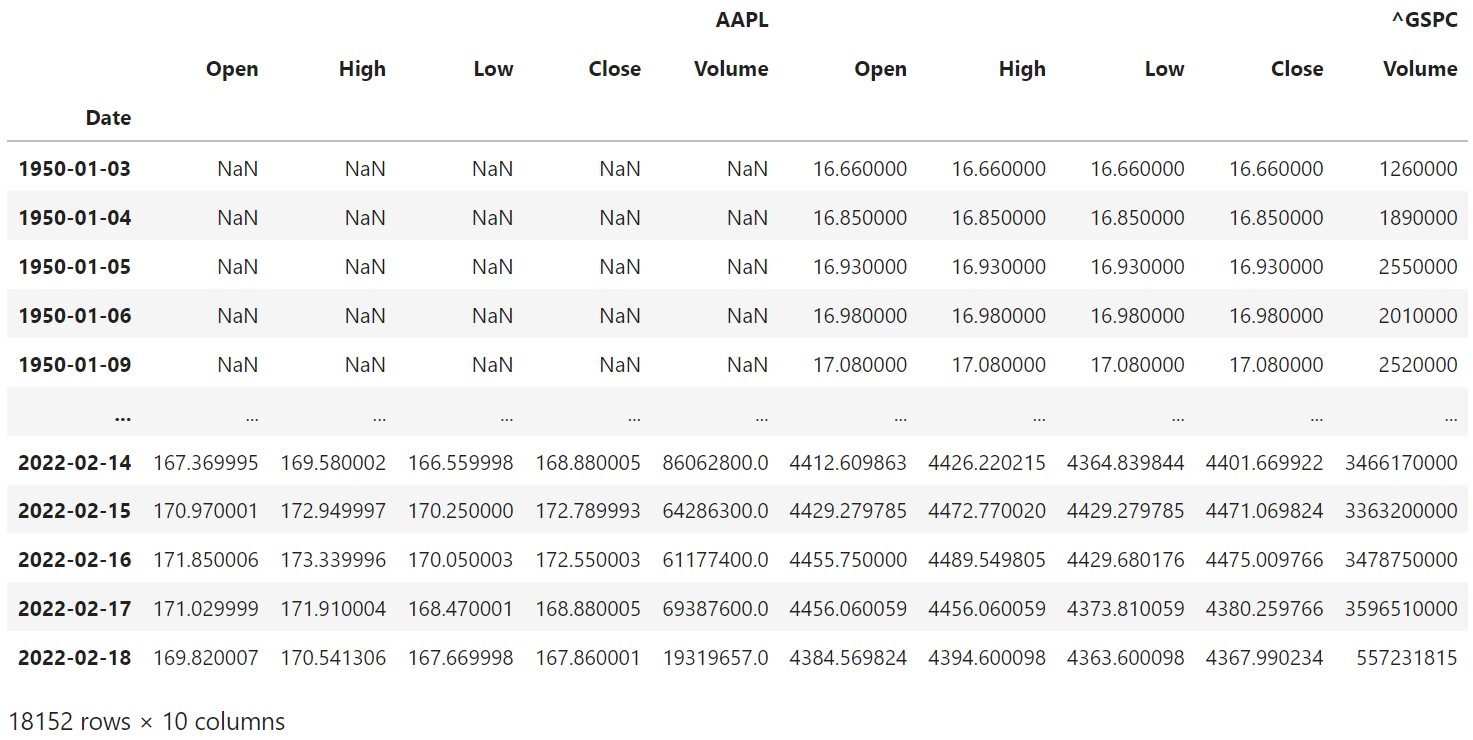1473x740 pixels.
Task: Click the cell value 4384.569824
Action: pos(849,658)
